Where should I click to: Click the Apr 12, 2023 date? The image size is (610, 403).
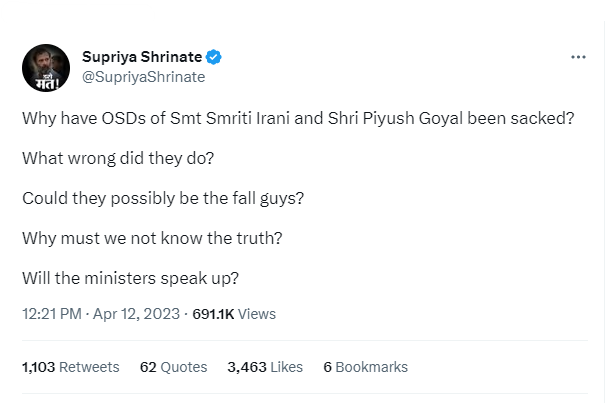coord(136,314)
